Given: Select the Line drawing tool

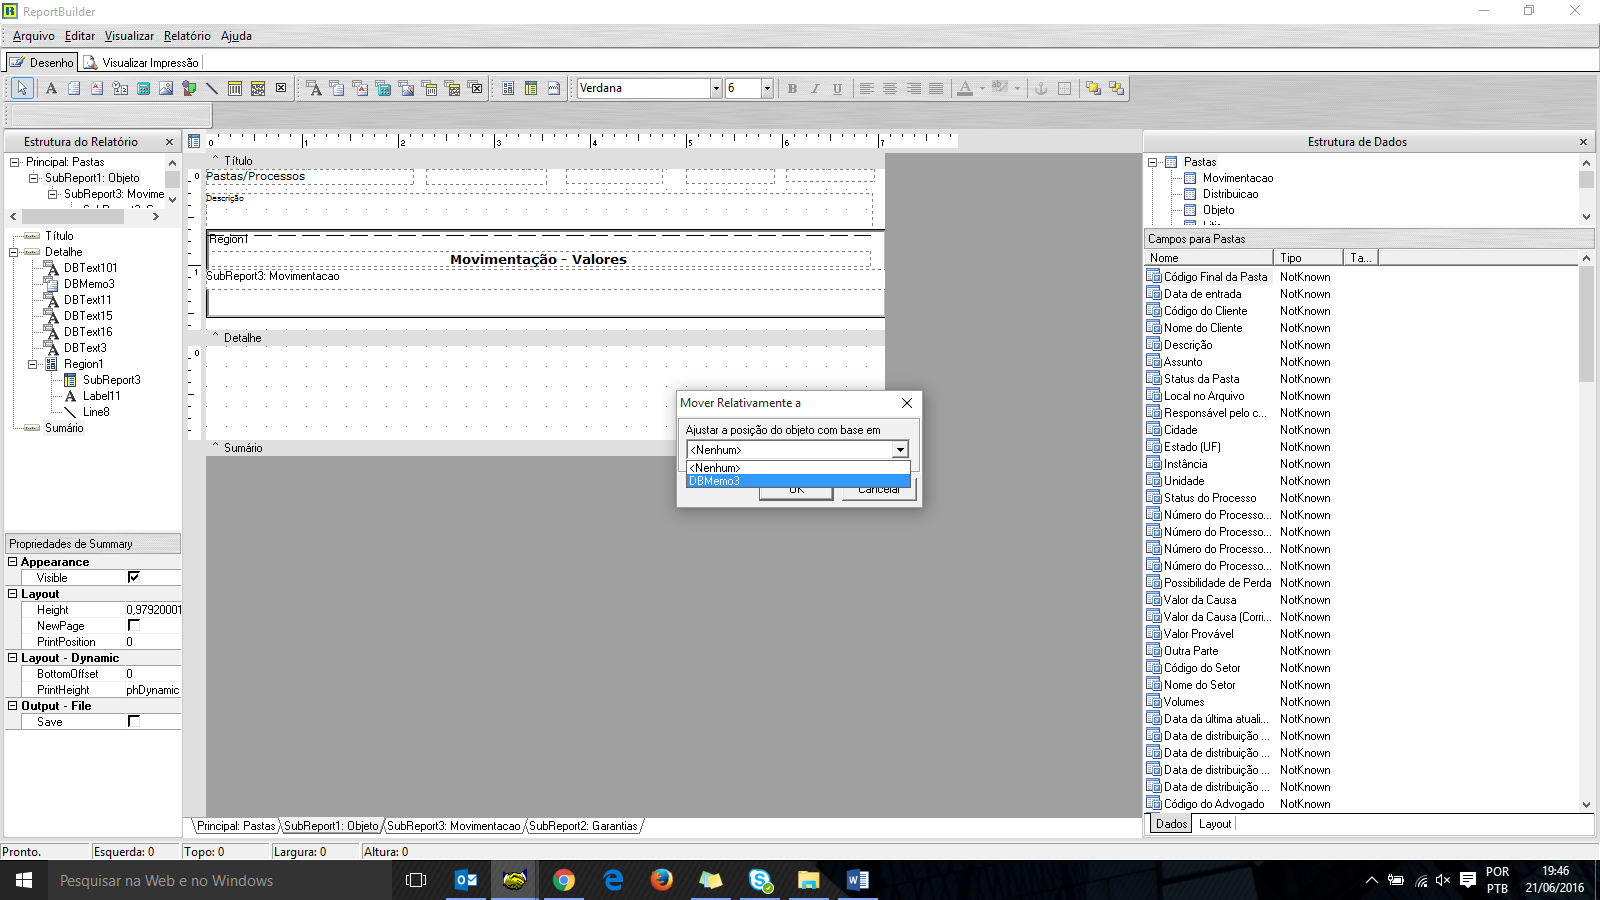Looking at the screenshot, I should (212, 88).
